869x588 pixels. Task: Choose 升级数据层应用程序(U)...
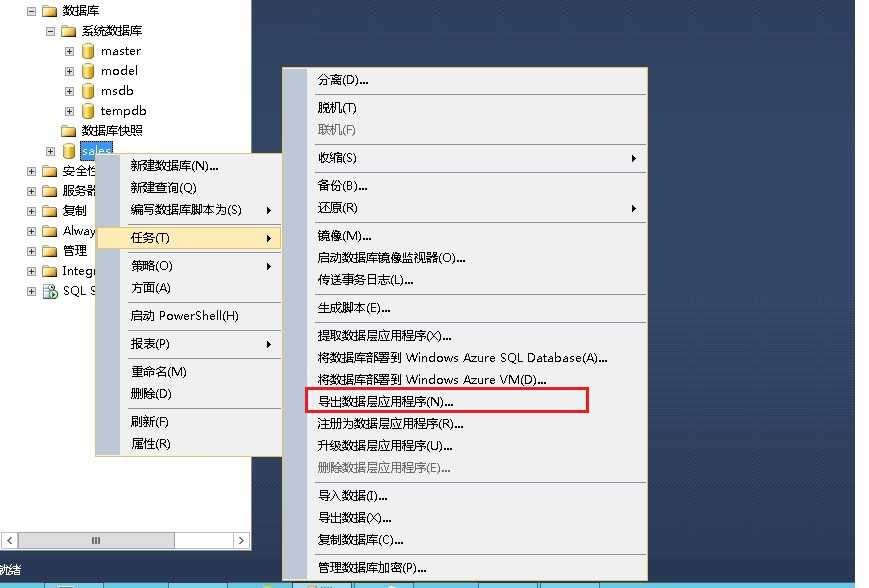coord(464,446)
